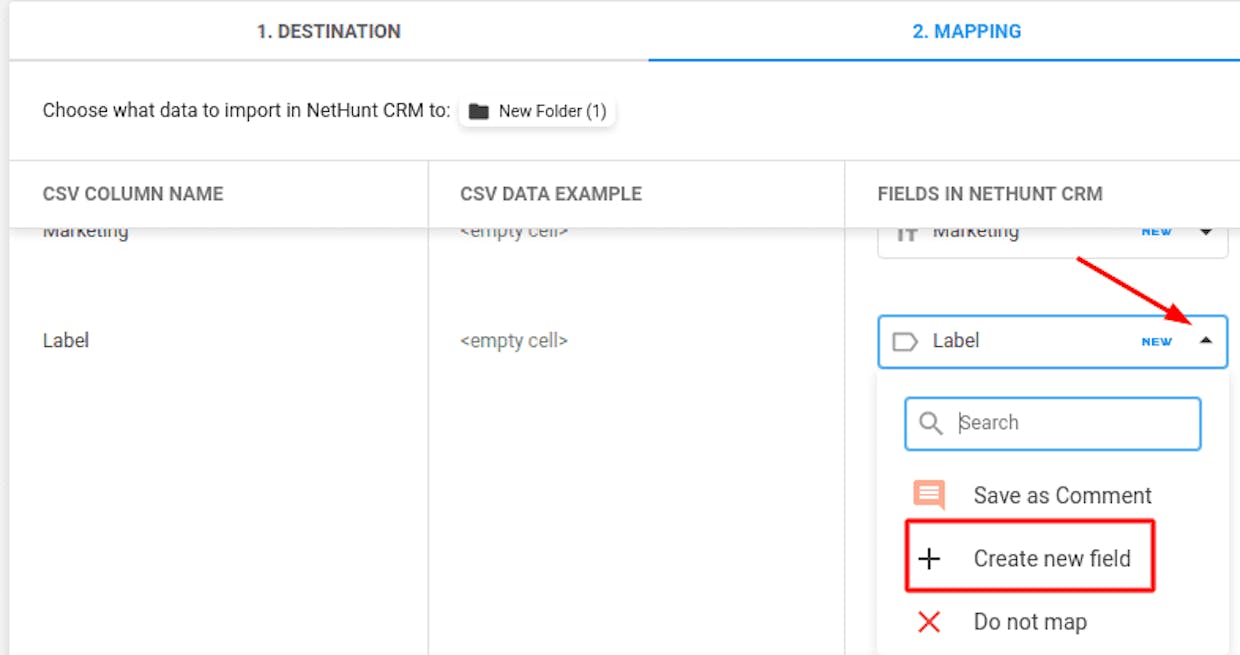
Task: Click the NEW badge in the Label field
Action: tap(1157, 342)
